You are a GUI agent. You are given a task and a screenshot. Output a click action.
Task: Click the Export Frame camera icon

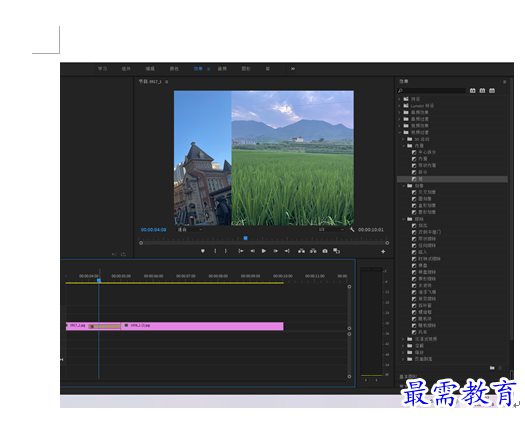[x=325, y=251]
